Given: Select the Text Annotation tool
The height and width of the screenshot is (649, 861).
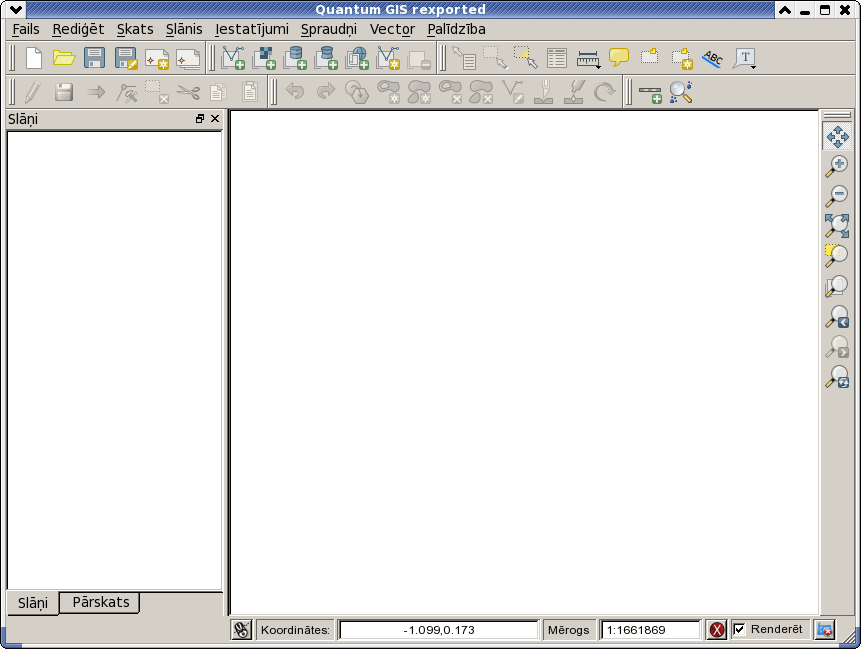Looking at the screenshot, I should point(743,58).
